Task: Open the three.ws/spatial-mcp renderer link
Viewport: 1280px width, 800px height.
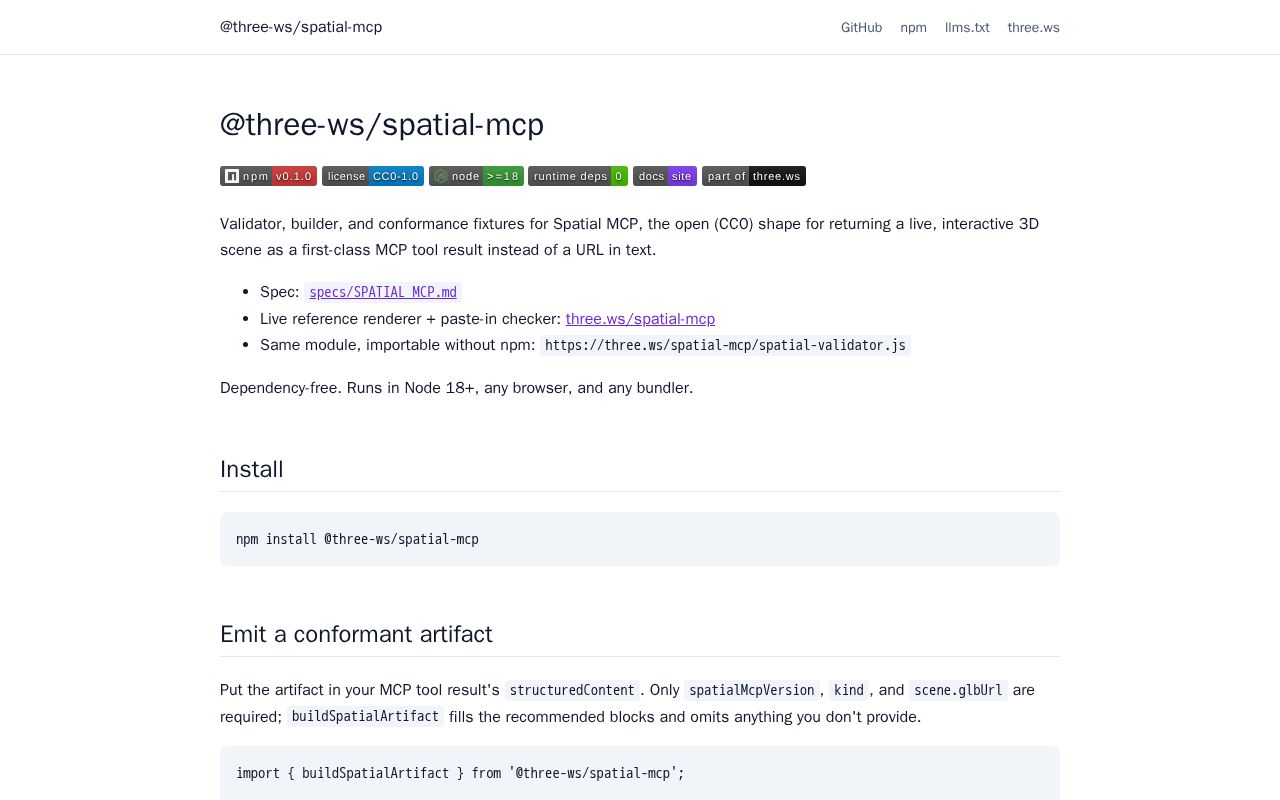Action: (x=640, y=319)
